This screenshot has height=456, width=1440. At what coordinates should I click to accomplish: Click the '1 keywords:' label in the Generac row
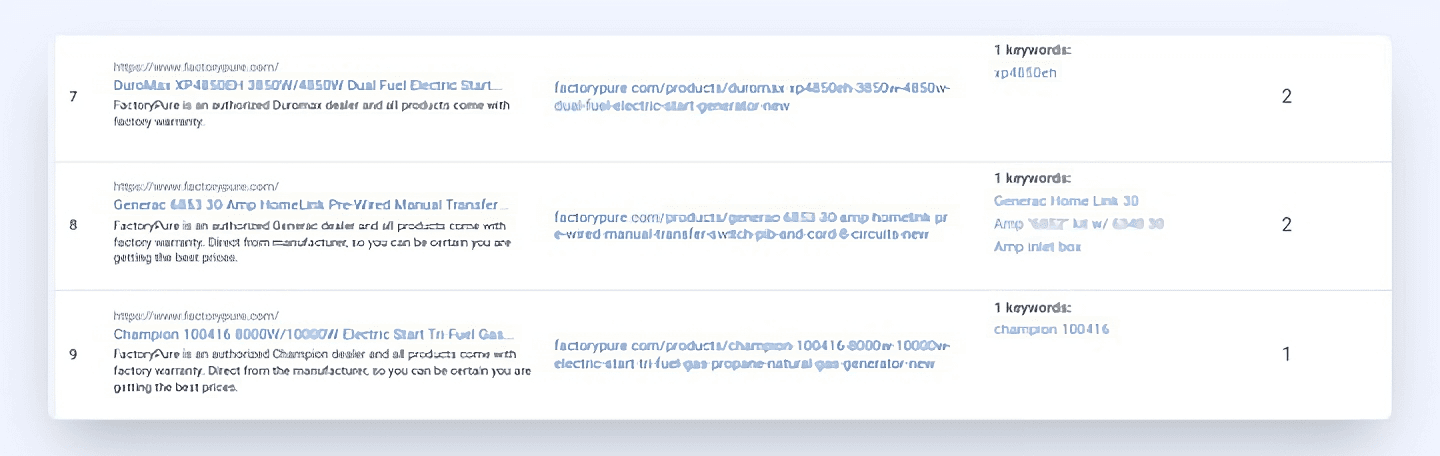tap(1032, 178)
